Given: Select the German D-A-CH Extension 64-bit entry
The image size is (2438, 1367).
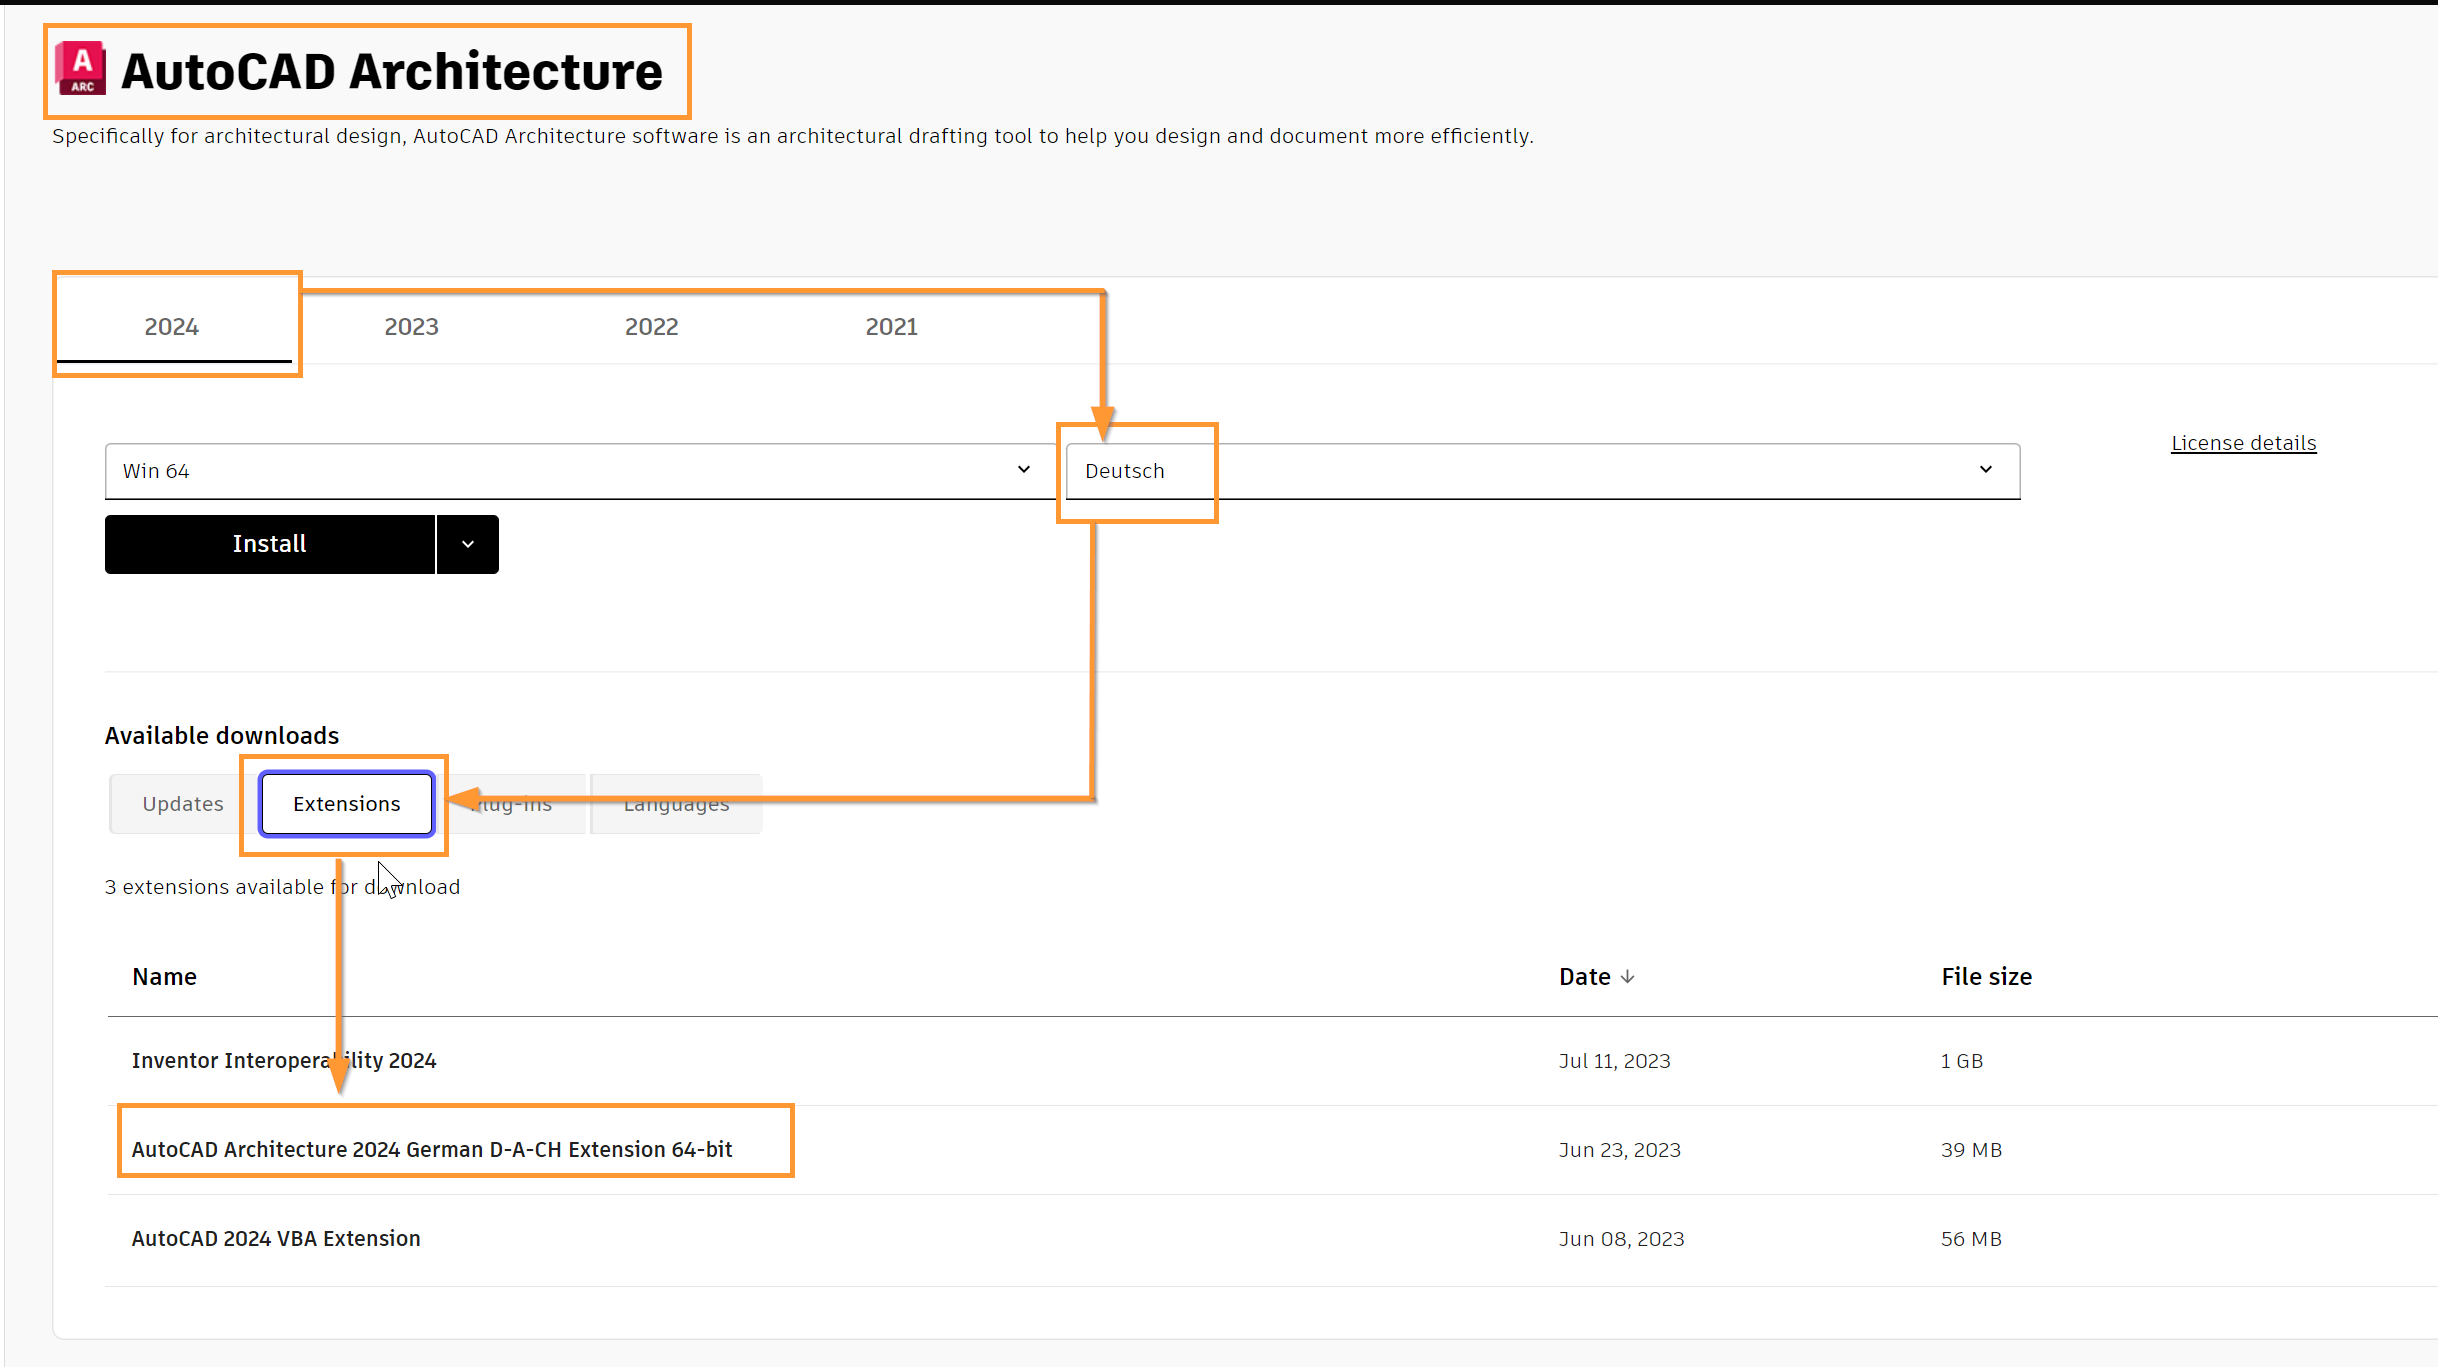Looking at the screenshot, I should click(x=432, y=1149).
